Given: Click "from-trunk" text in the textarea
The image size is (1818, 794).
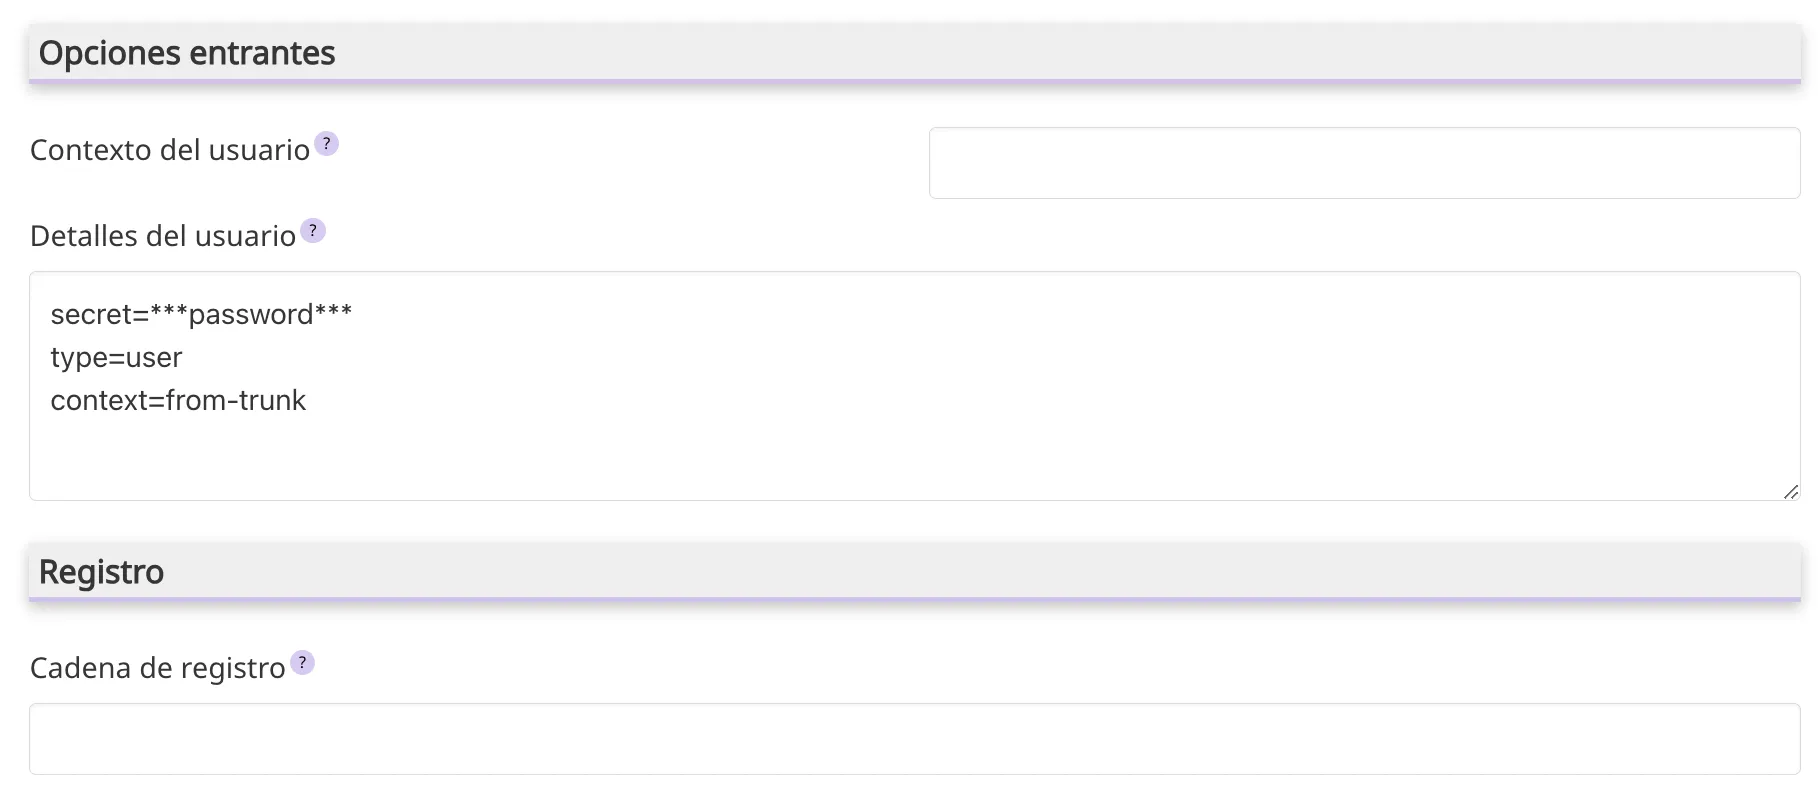Looking at the screenshot, I should (x=236, y=401).
